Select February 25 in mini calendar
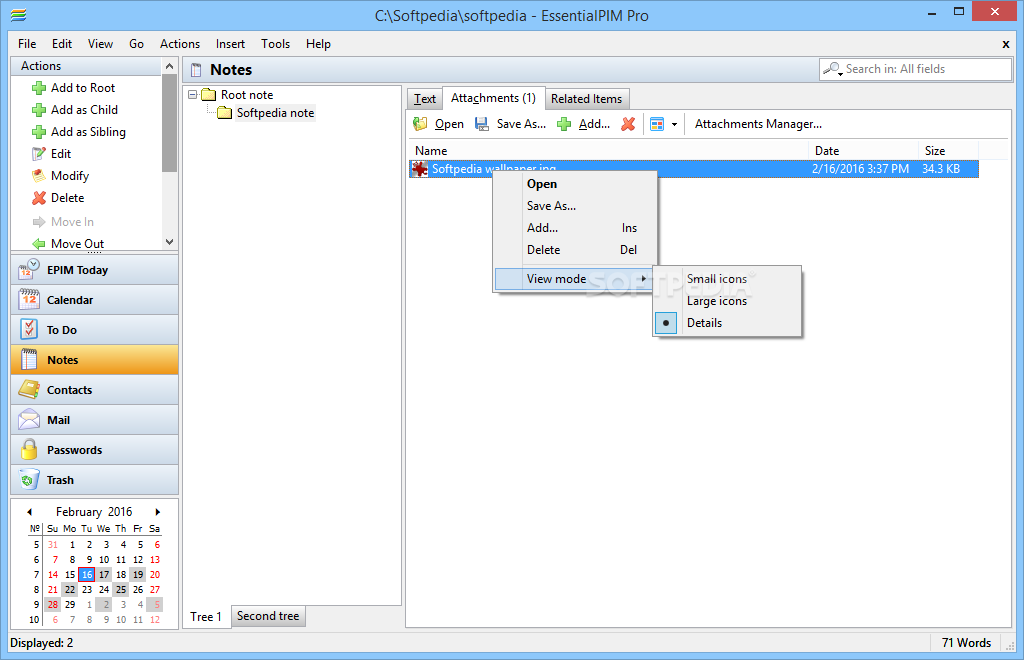This screenshot has height=660, width=1024. click(x=121, y=589)
